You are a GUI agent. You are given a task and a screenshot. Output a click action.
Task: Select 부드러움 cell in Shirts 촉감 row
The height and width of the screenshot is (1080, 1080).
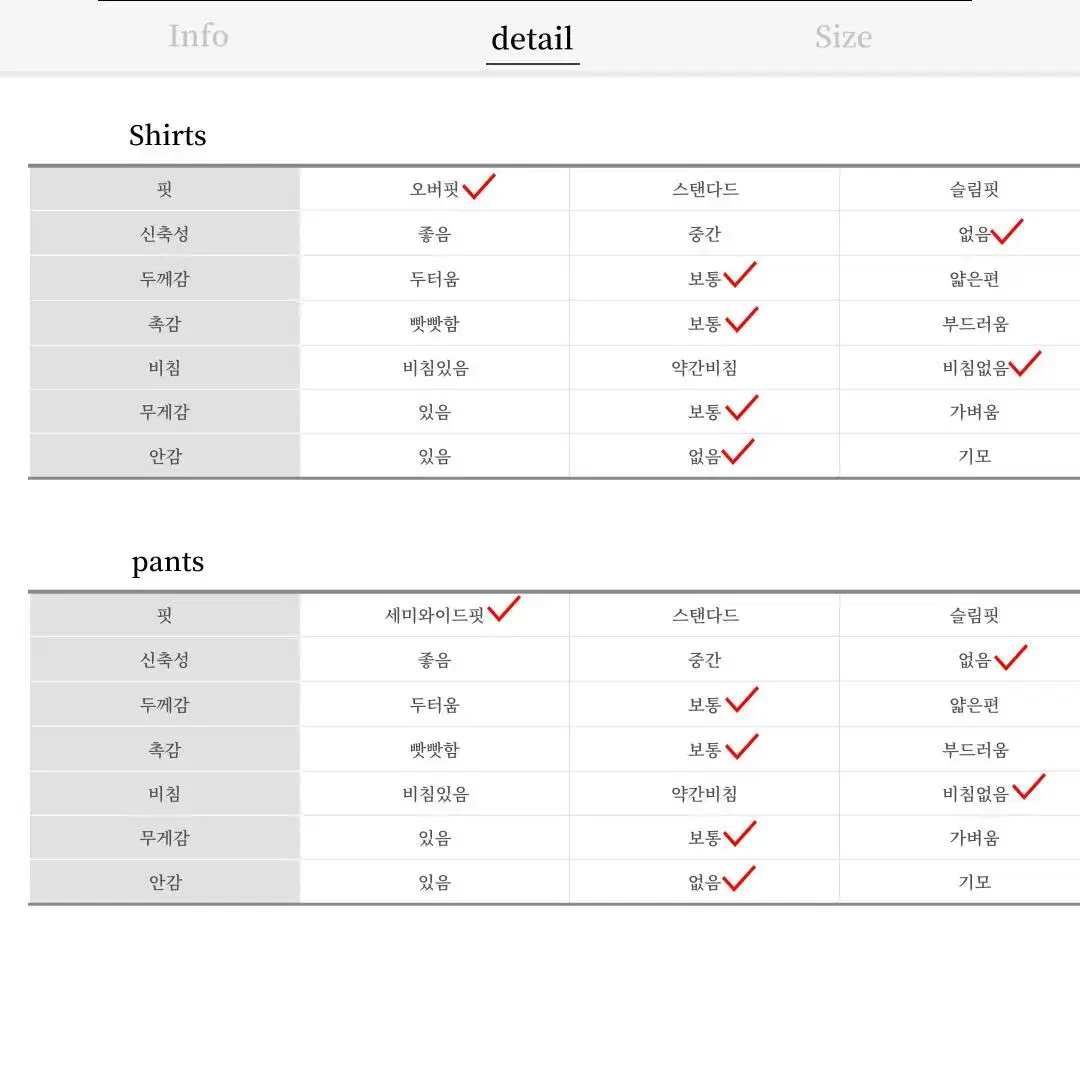975,324
